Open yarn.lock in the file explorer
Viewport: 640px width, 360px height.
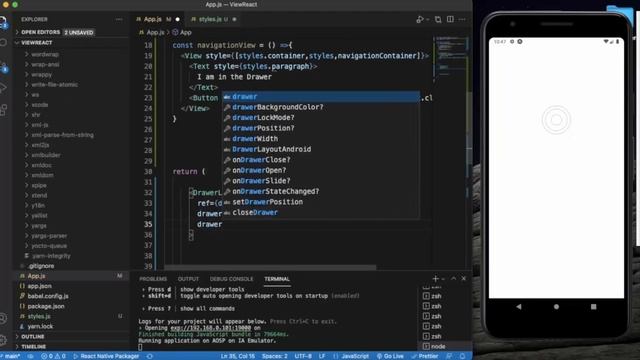(x=40, y=327)
